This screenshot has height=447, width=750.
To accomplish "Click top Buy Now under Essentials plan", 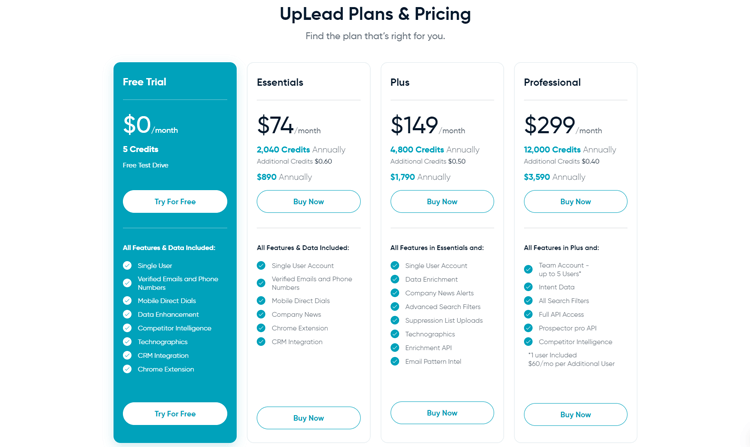I will click(309, 201).
